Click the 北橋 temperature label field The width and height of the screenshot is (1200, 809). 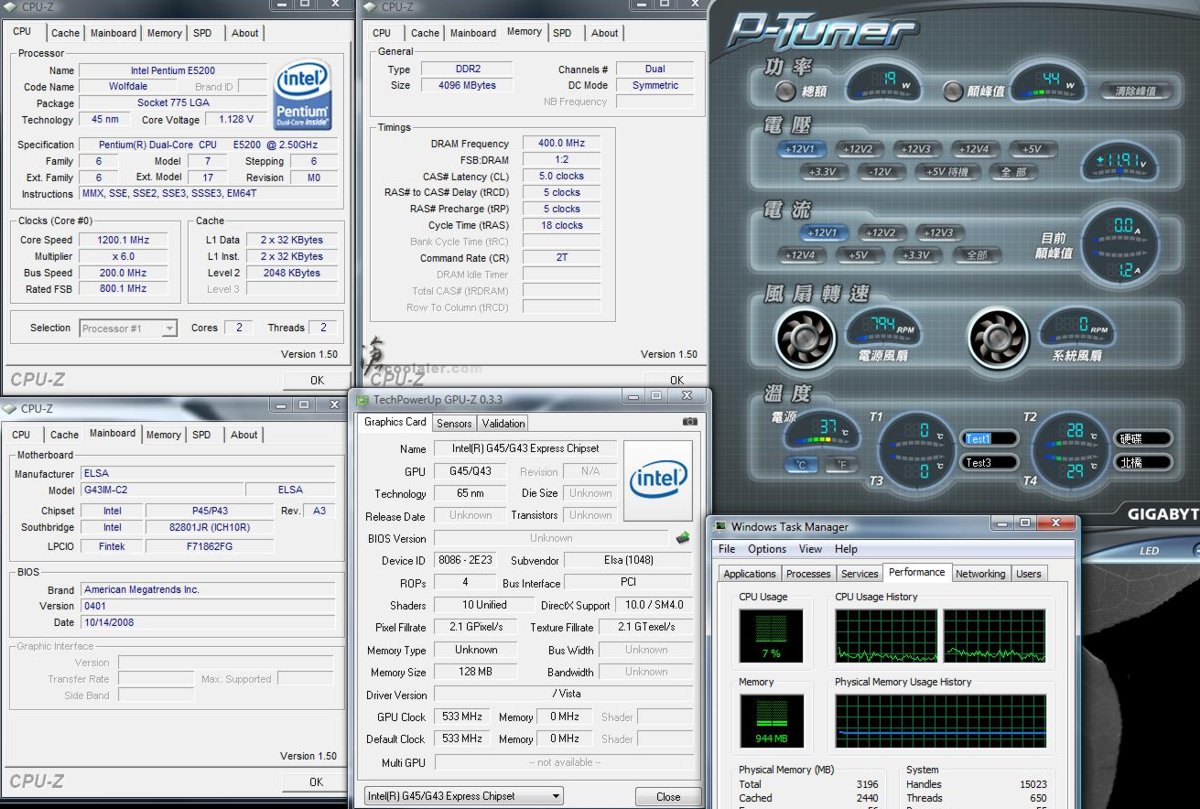(1143, 463)
